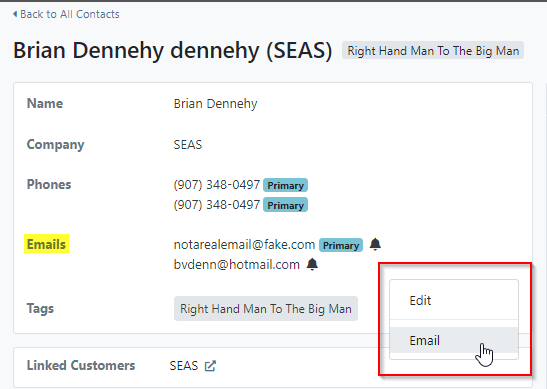
Task: Click the Right Hand Man tag in Tags row
Action: click(x=265, y=309)
